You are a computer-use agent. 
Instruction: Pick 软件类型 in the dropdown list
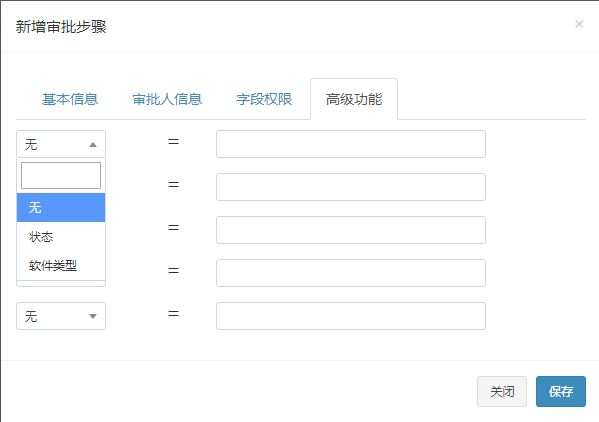click(x=61, y=265)
